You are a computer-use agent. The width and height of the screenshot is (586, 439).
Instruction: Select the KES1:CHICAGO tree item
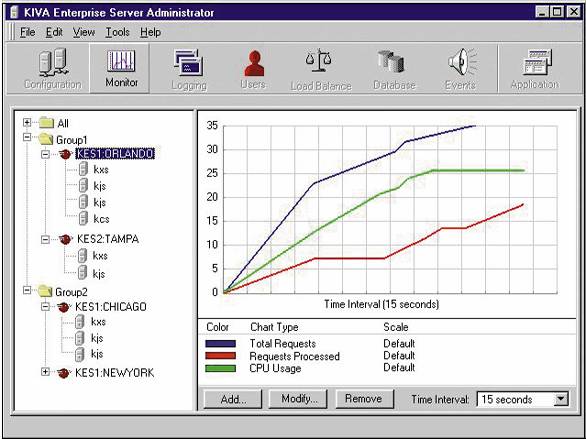[x=111, y=307]
